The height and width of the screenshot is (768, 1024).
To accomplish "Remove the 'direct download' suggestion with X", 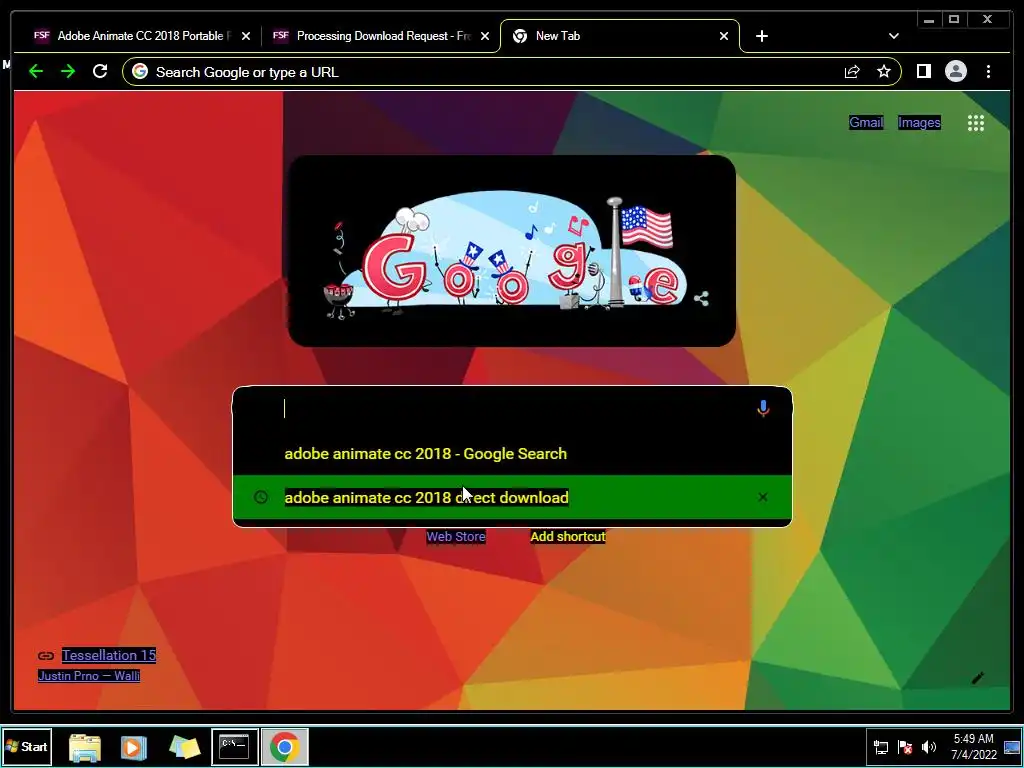I will pos(763,498).
